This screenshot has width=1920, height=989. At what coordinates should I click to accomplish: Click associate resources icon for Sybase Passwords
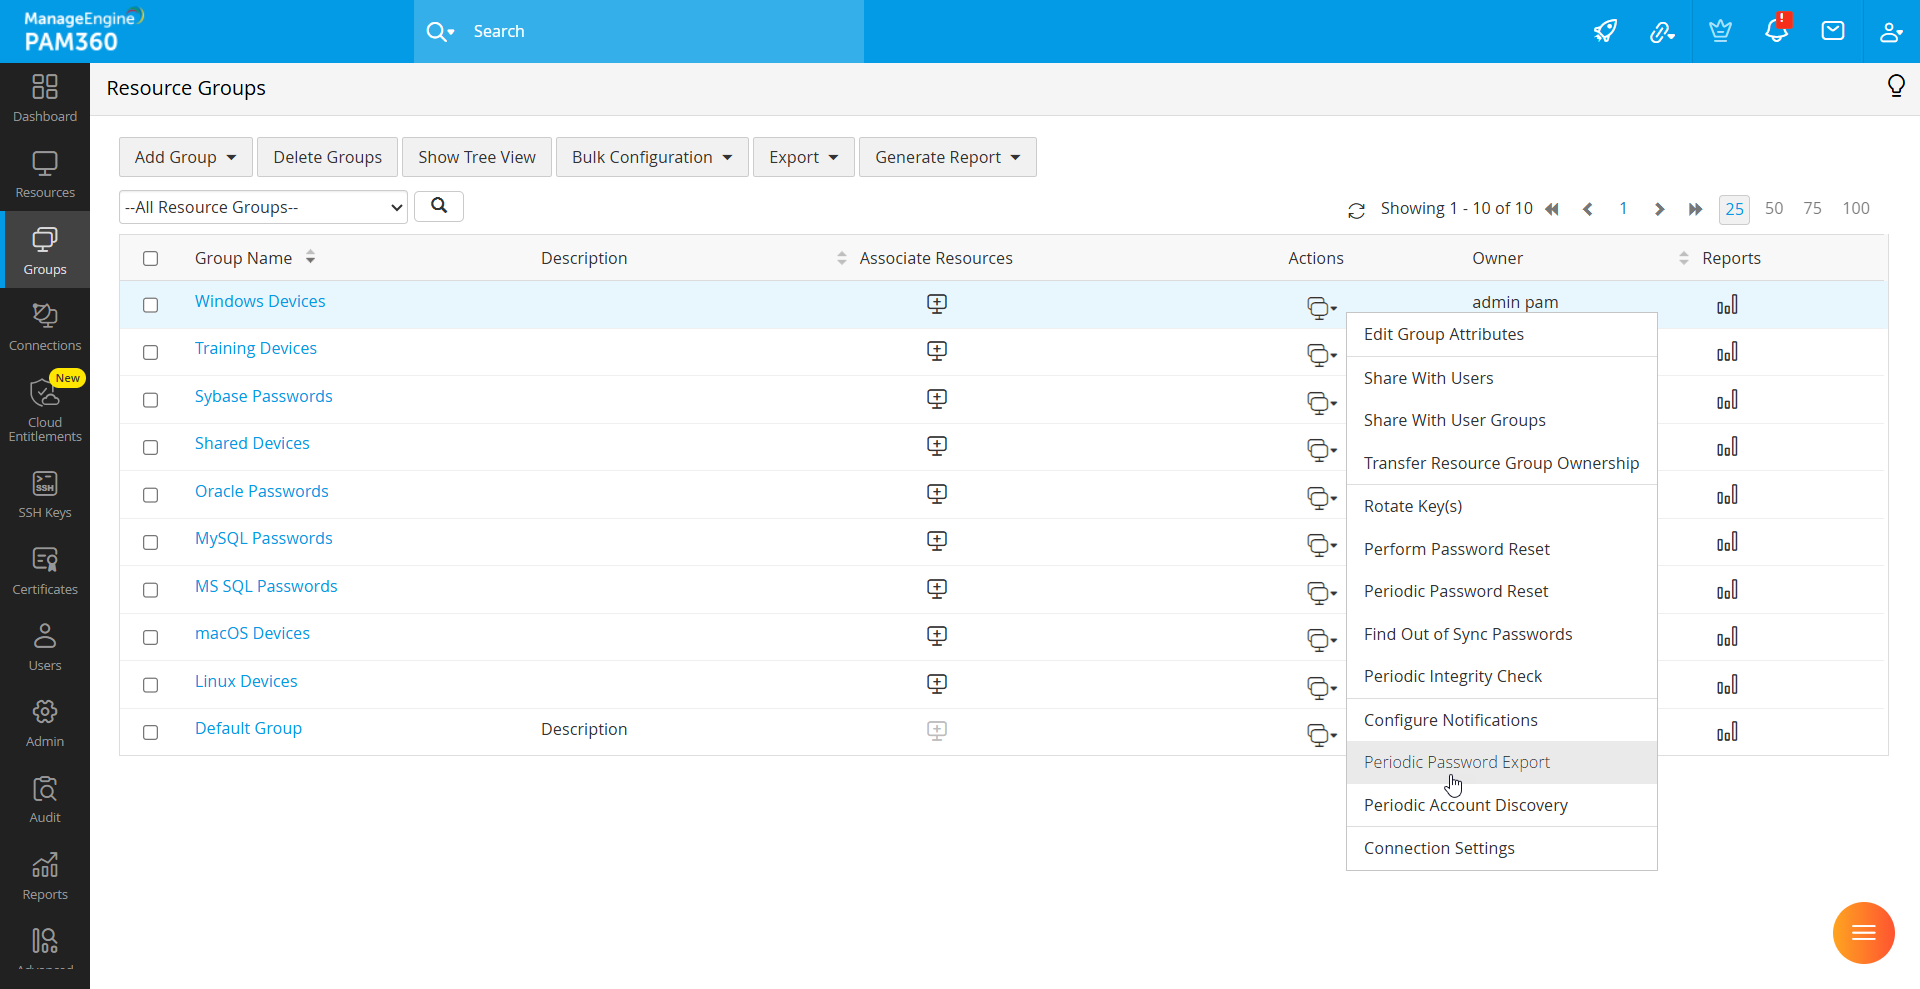coord(936,399)
